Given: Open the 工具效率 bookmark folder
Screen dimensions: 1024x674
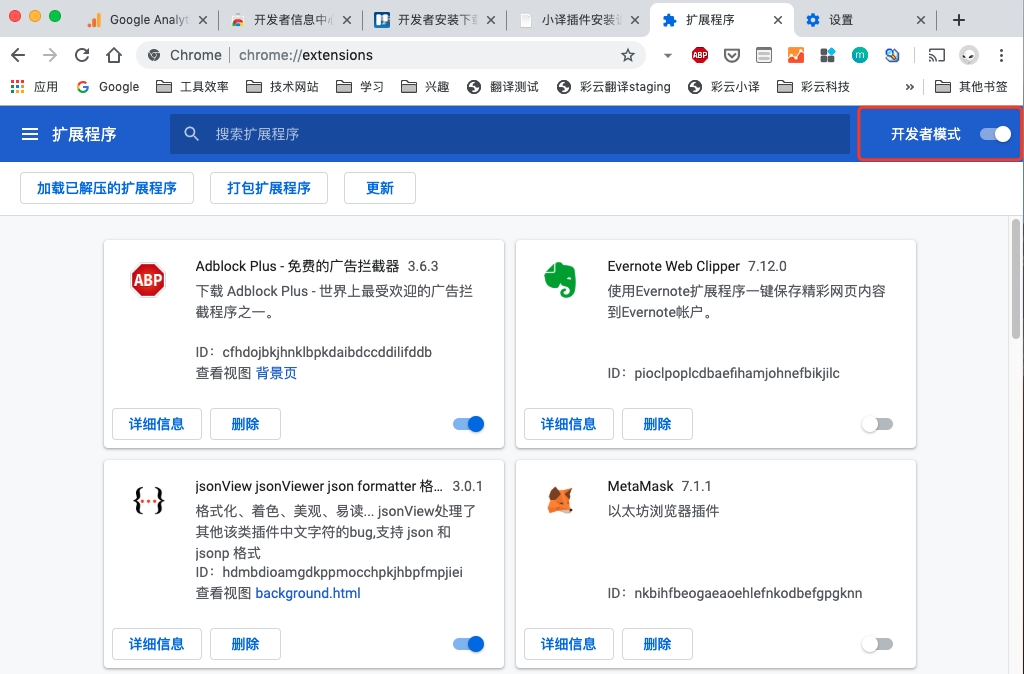Looking at the screenshot, I should point(193,87).
